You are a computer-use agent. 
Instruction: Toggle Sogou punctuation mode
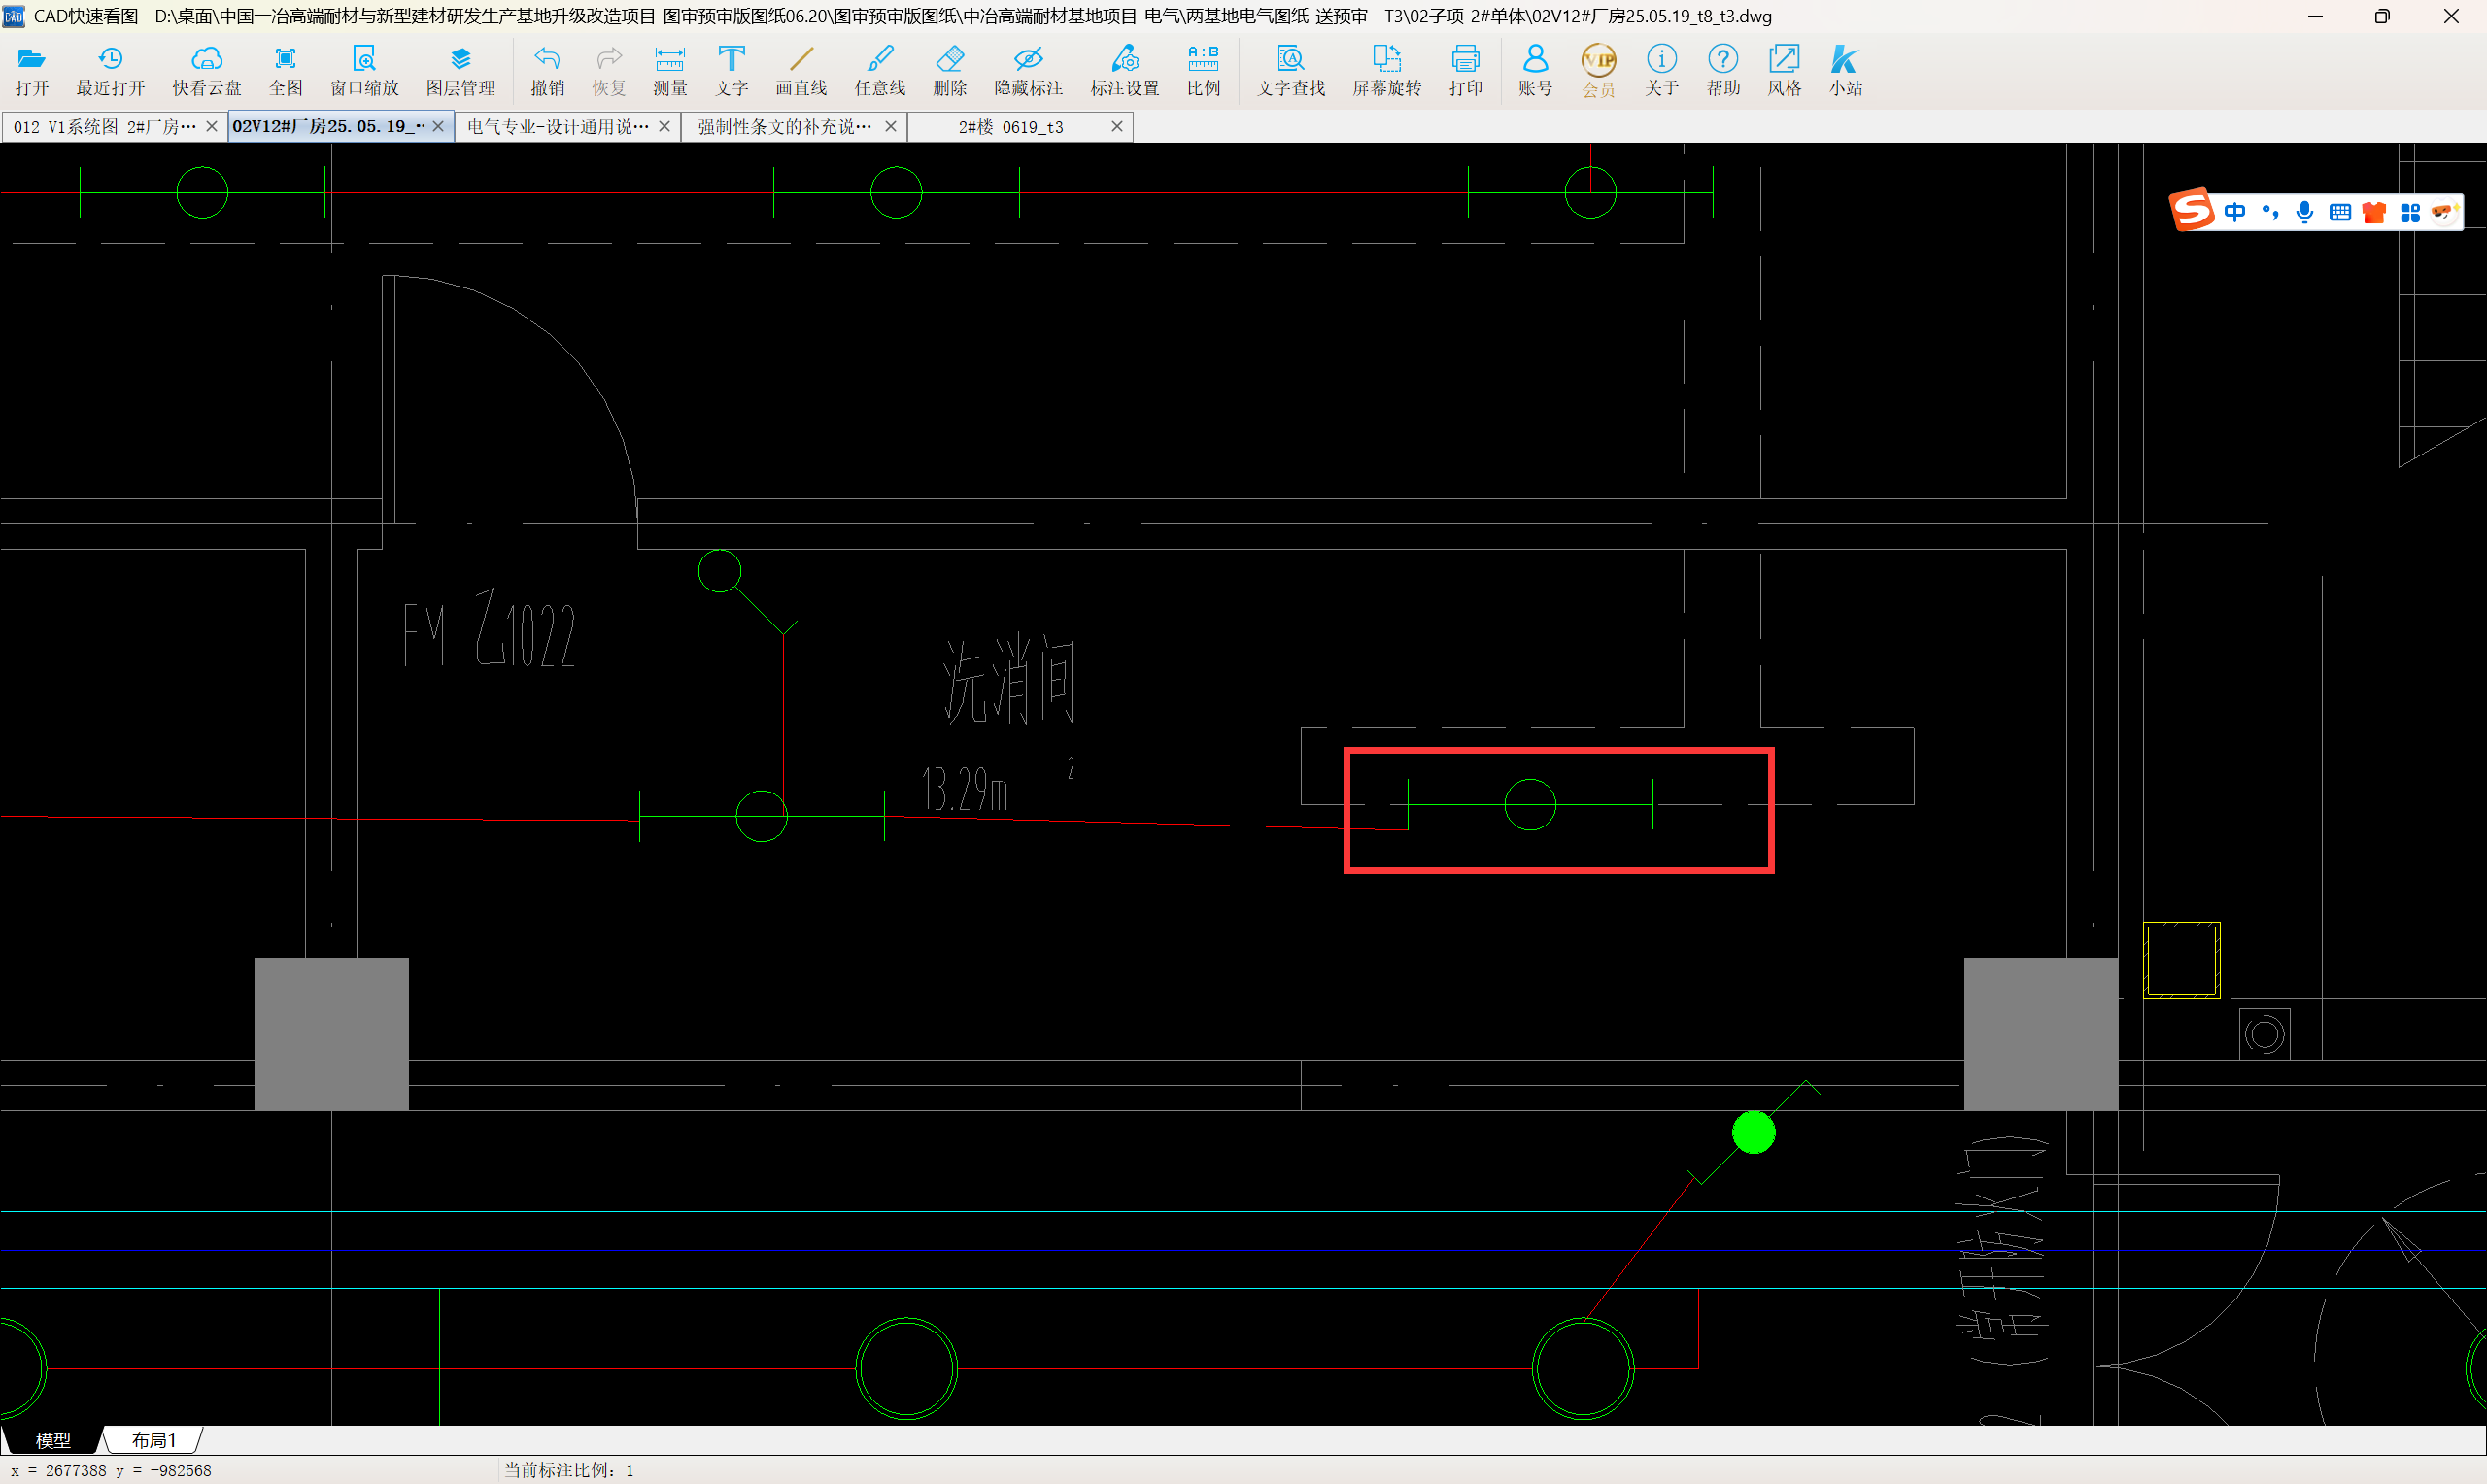[2270, 212]
